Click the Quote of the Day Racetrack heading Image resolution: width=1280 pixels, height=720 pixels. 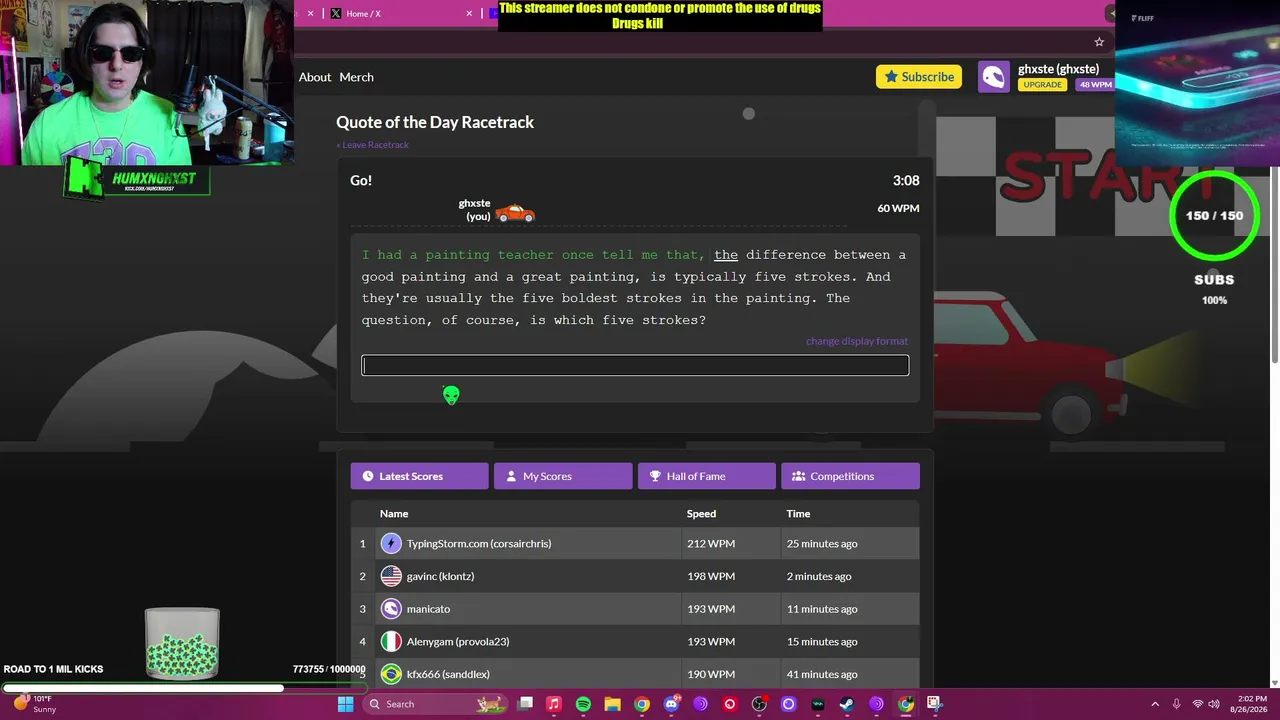click(x=435, y=122)
